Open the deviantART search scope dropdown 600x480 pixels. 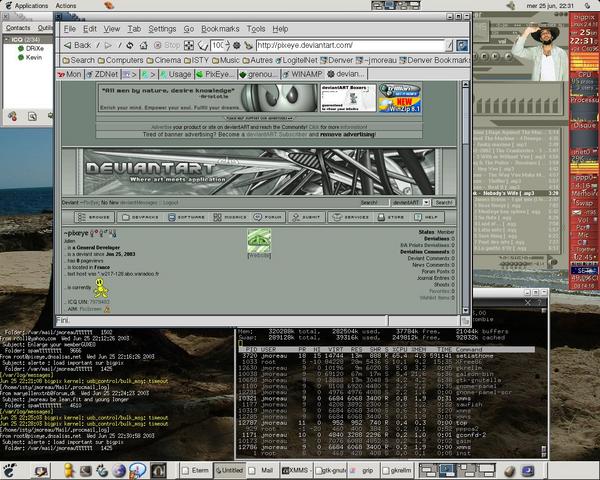tap(426, 202)
